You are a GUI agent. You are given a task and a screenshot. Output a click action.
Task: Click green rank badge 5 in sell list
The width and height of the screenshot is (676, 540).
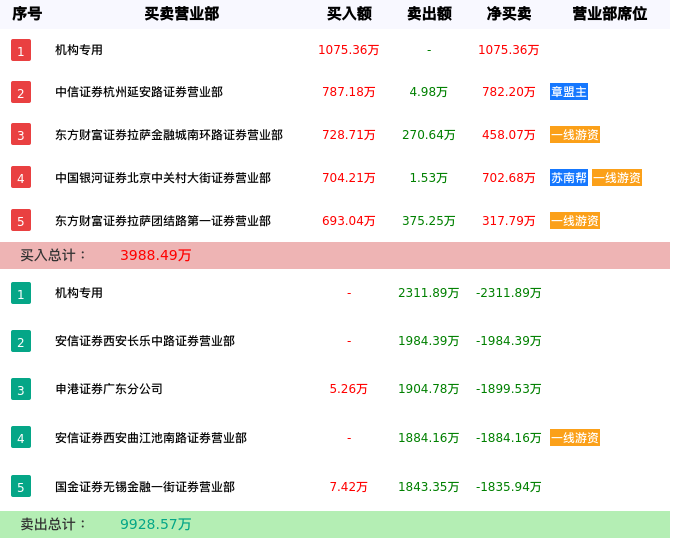coord(21,487)
